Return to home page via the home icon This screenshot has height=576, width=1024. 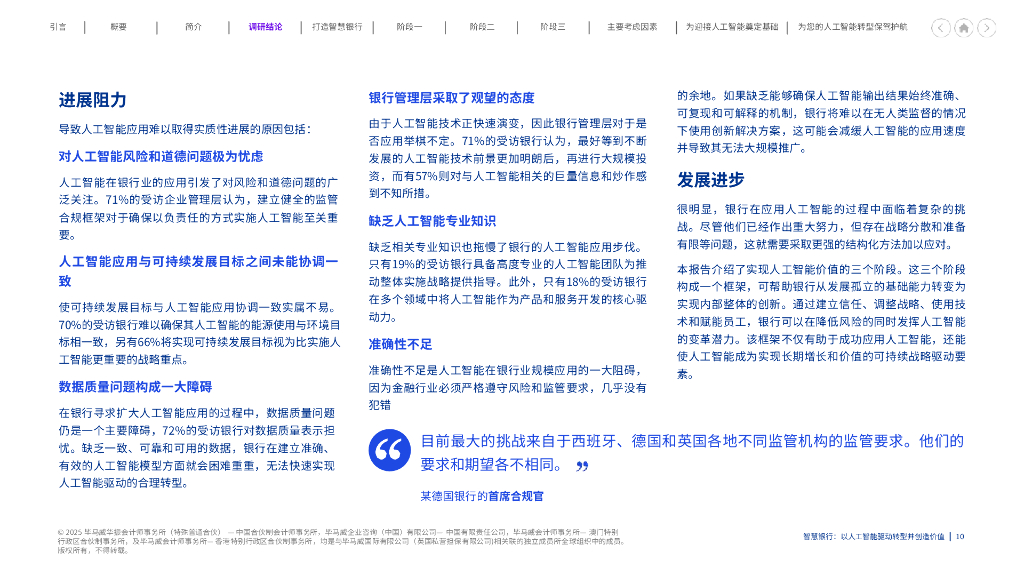click(963, 28)
